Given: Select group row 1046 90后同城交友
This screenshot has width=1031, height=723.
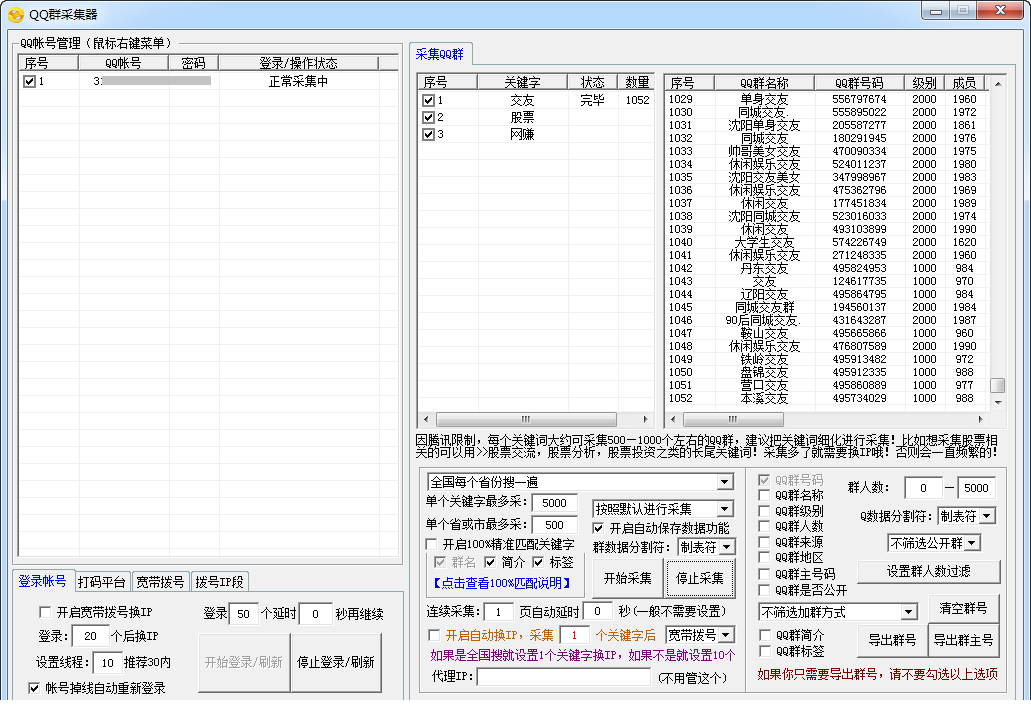Looking at the screenshot, I should 826,320.
